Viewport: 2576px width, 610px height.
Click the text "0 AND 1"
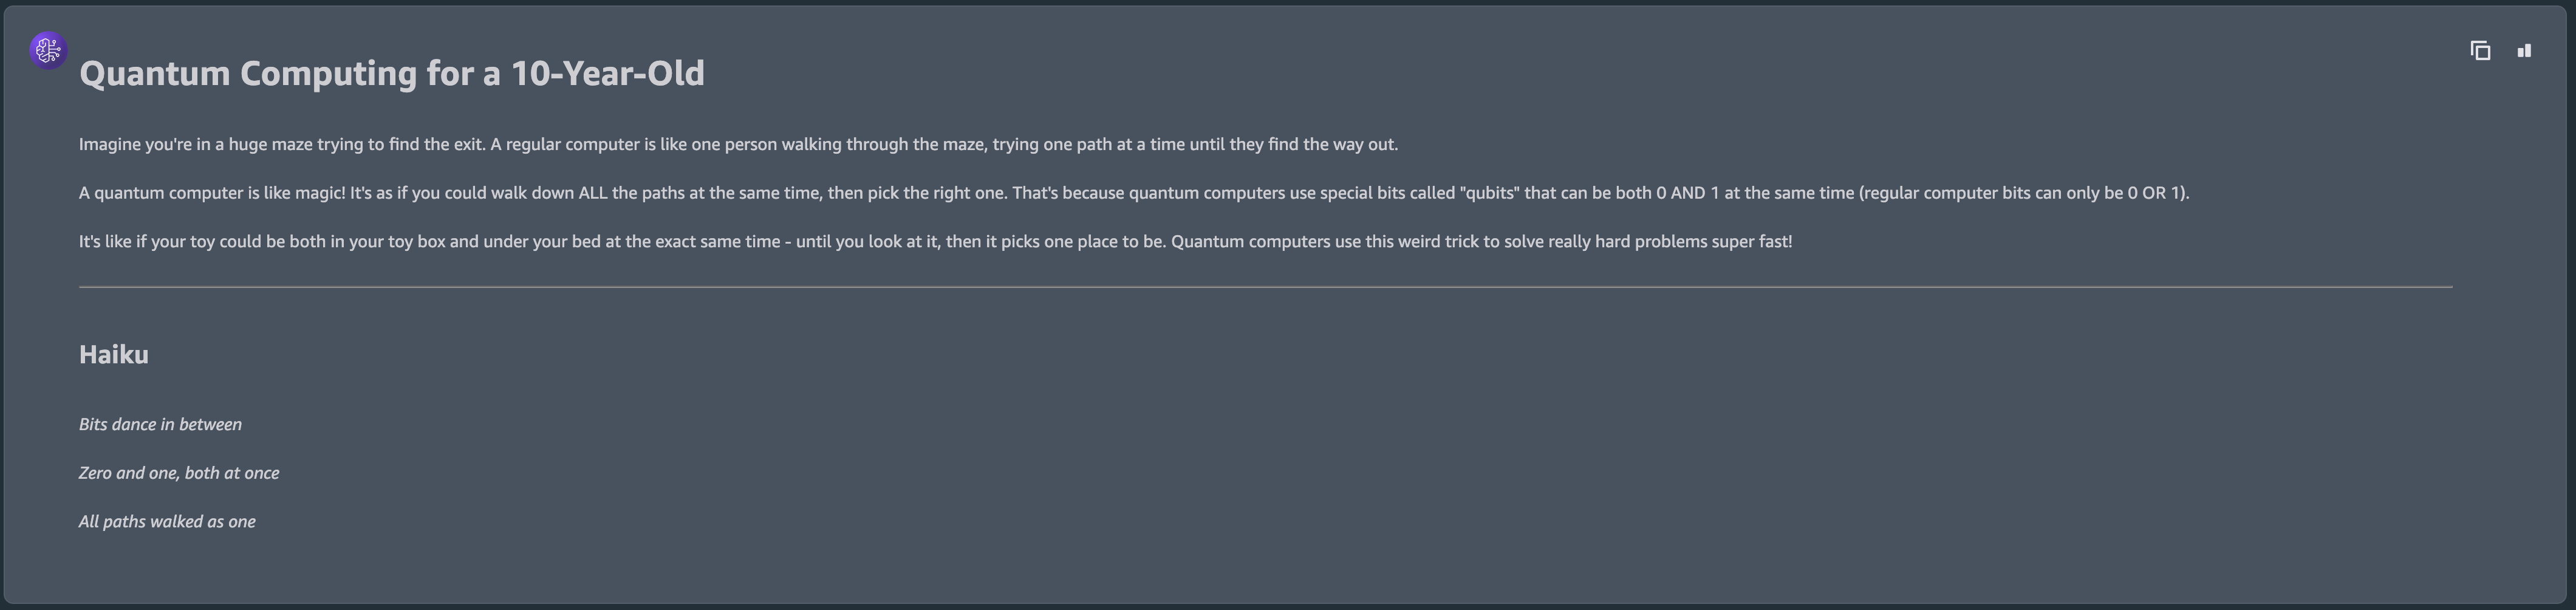click(1687, 193)
